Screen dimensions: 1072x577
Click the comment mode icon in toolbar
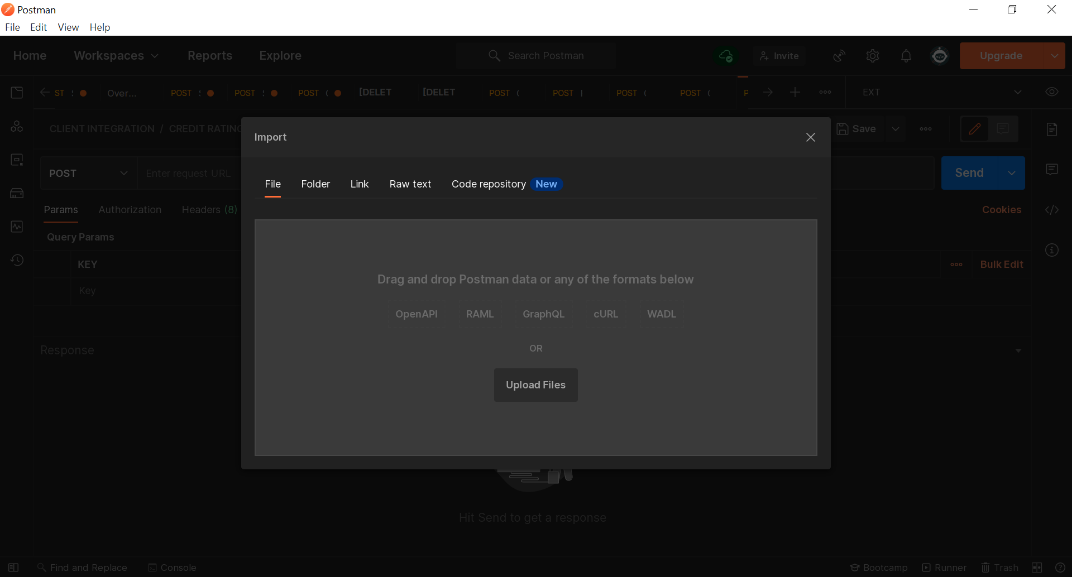[1003, 129]
